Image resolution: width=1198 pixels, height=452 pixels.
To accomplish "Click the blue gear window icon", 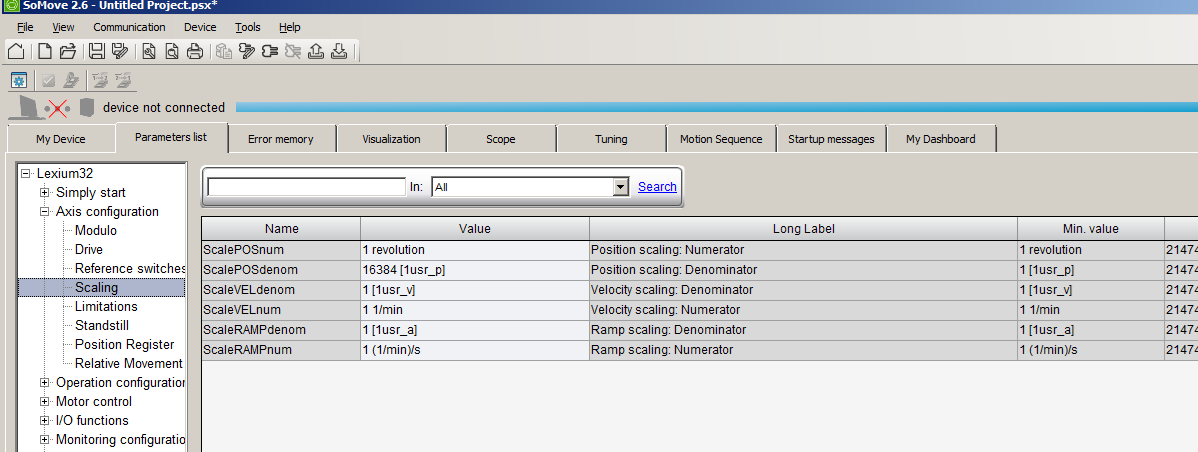I will tap(19, 80).
